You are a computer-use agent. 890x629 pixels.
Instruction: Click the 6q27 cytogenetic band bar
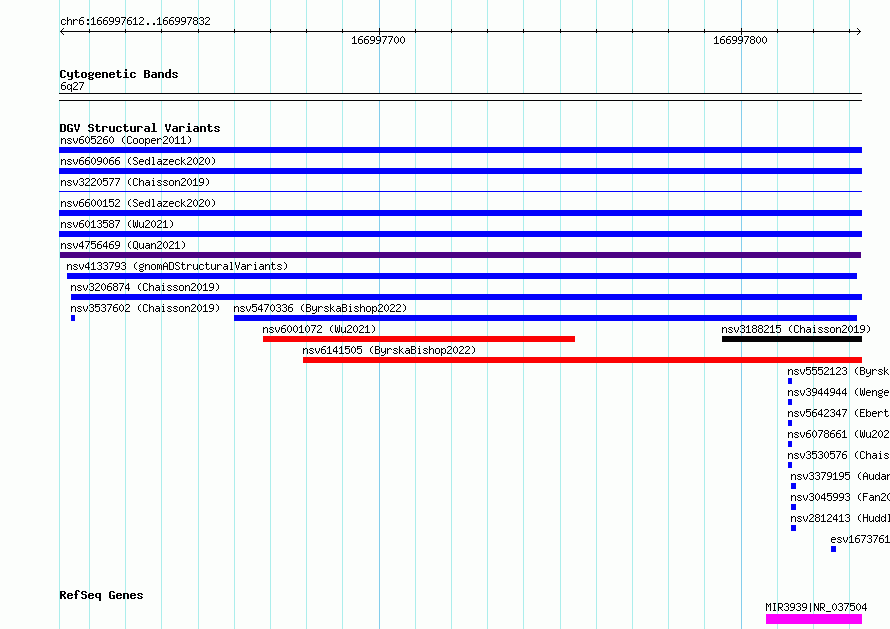coord(460,97)
